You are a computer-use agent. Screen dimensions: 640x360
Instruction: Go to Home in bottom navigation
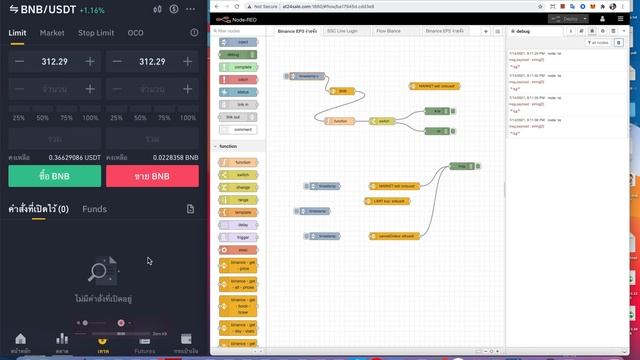coord(20,343)
